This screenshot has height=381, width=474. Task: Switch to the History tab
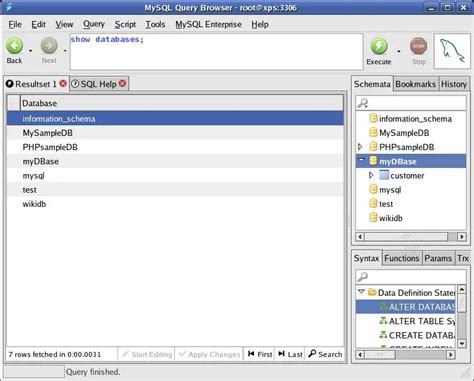click(454, 84)
